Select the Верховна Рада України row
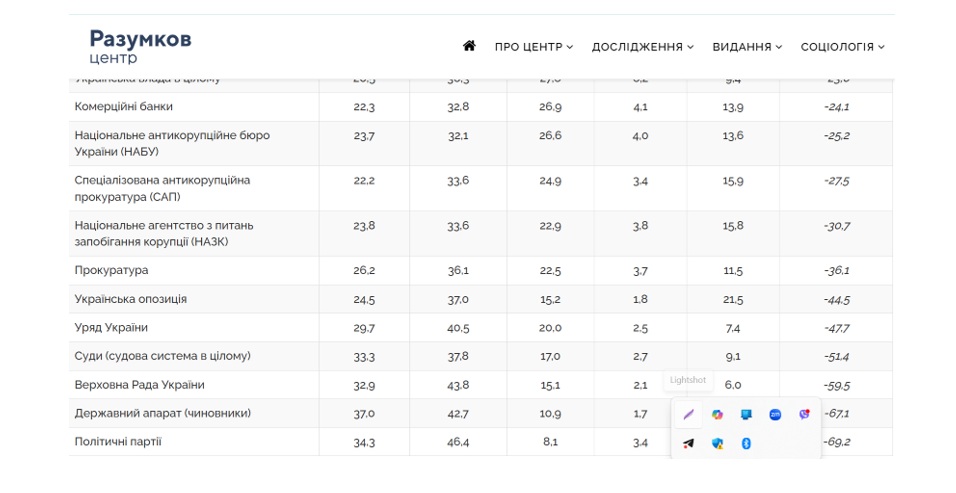 point(139,385)
